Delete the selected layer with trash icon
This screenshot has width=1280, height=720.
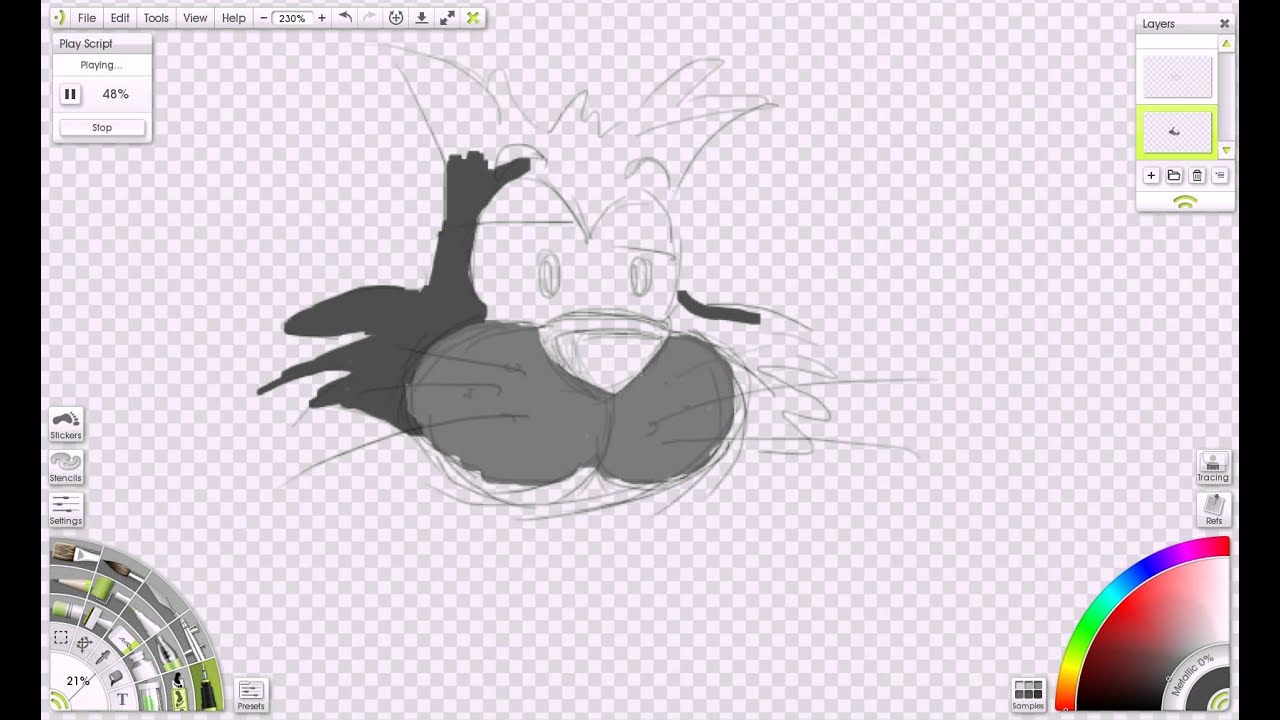coord(1197,176)
